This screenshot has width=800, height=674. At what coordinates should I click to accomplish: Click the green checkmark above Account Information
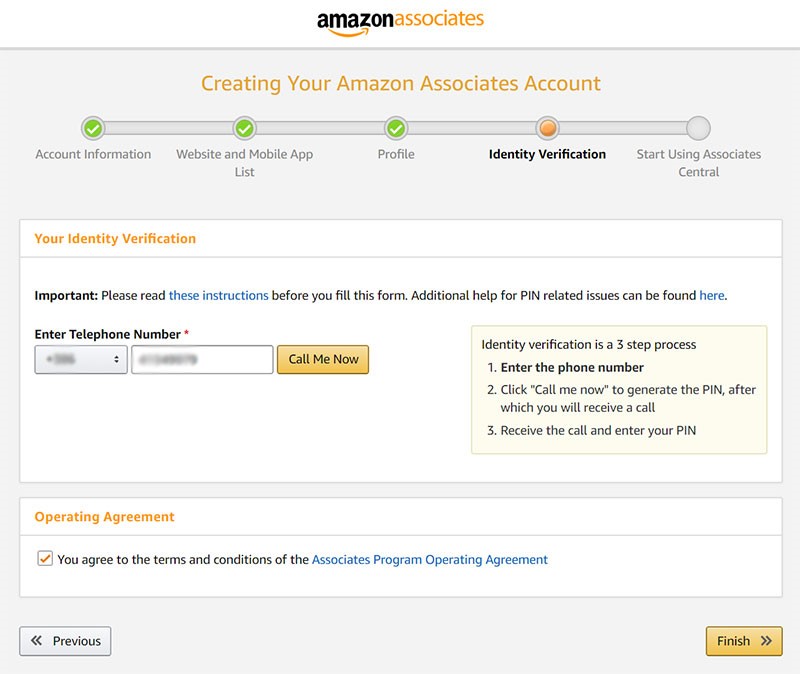click(92, 128)
